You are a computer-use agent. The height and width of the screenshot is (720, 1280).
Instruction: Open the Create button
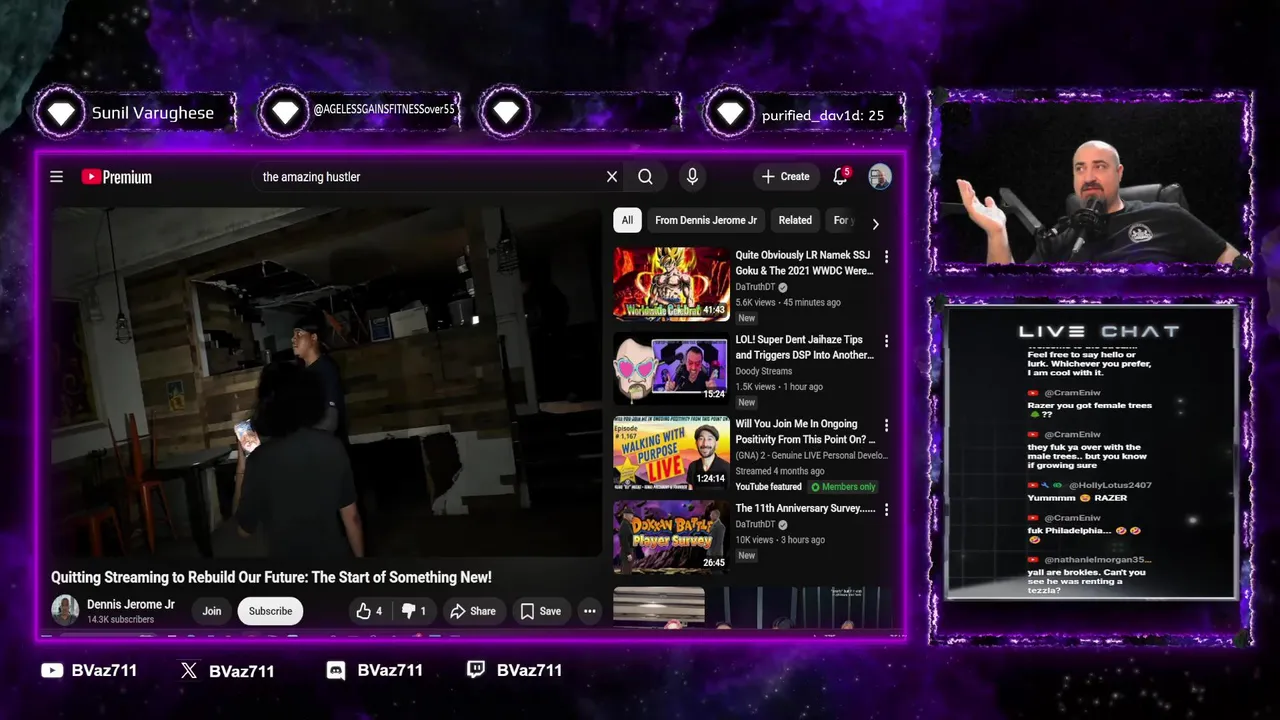click(786, 177)
